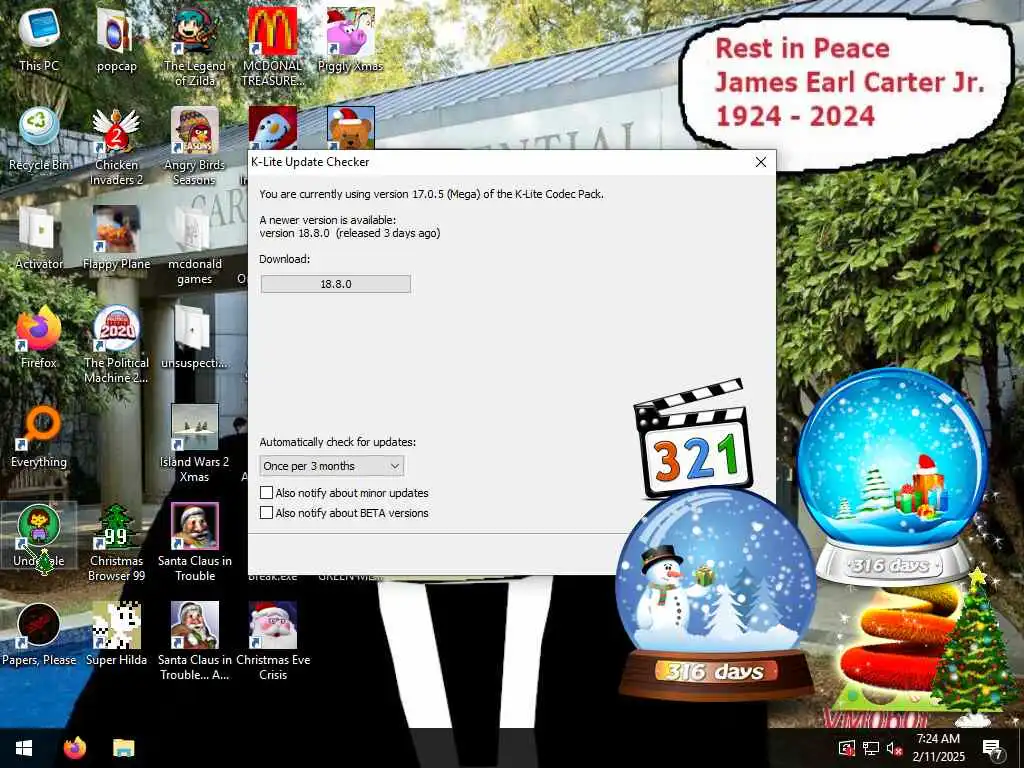Launch Angry Birds Seasons shortcut
Viewport: 1024px width, 768px height.
[195, 146]
